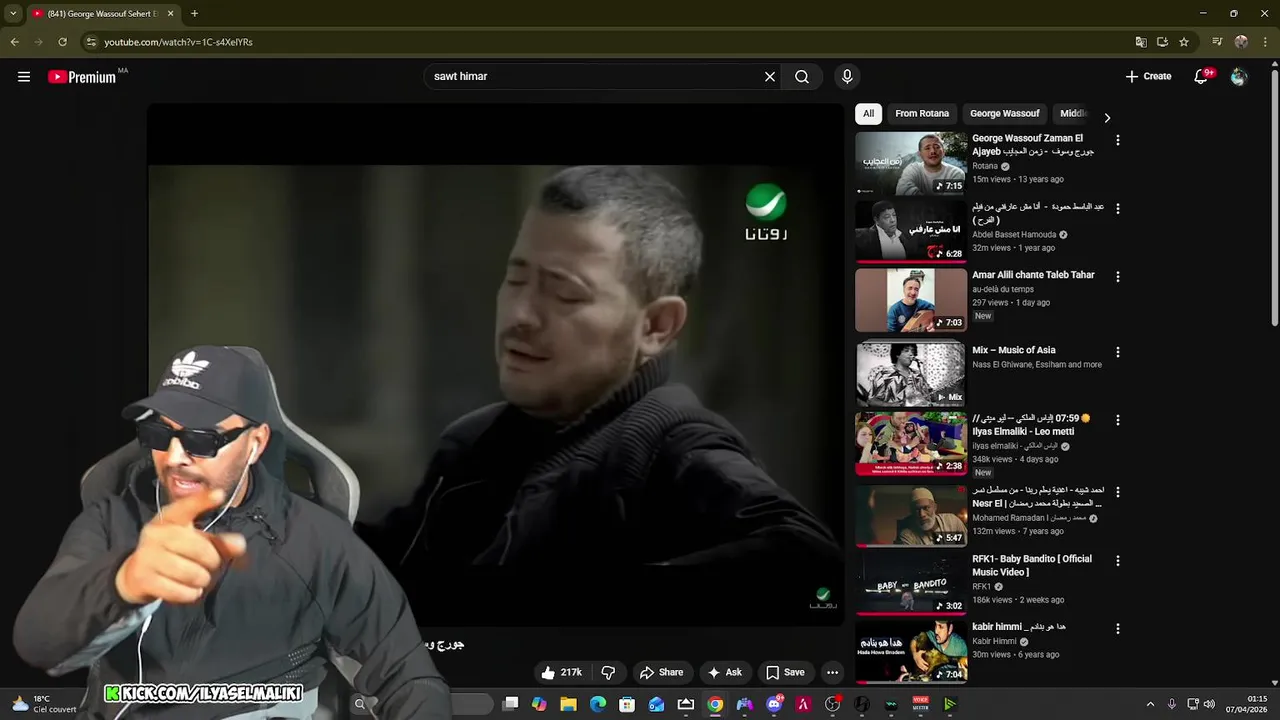1280x720 pixels.
Task: Open the YouTube guide hamburger menu
Action: 24,77
